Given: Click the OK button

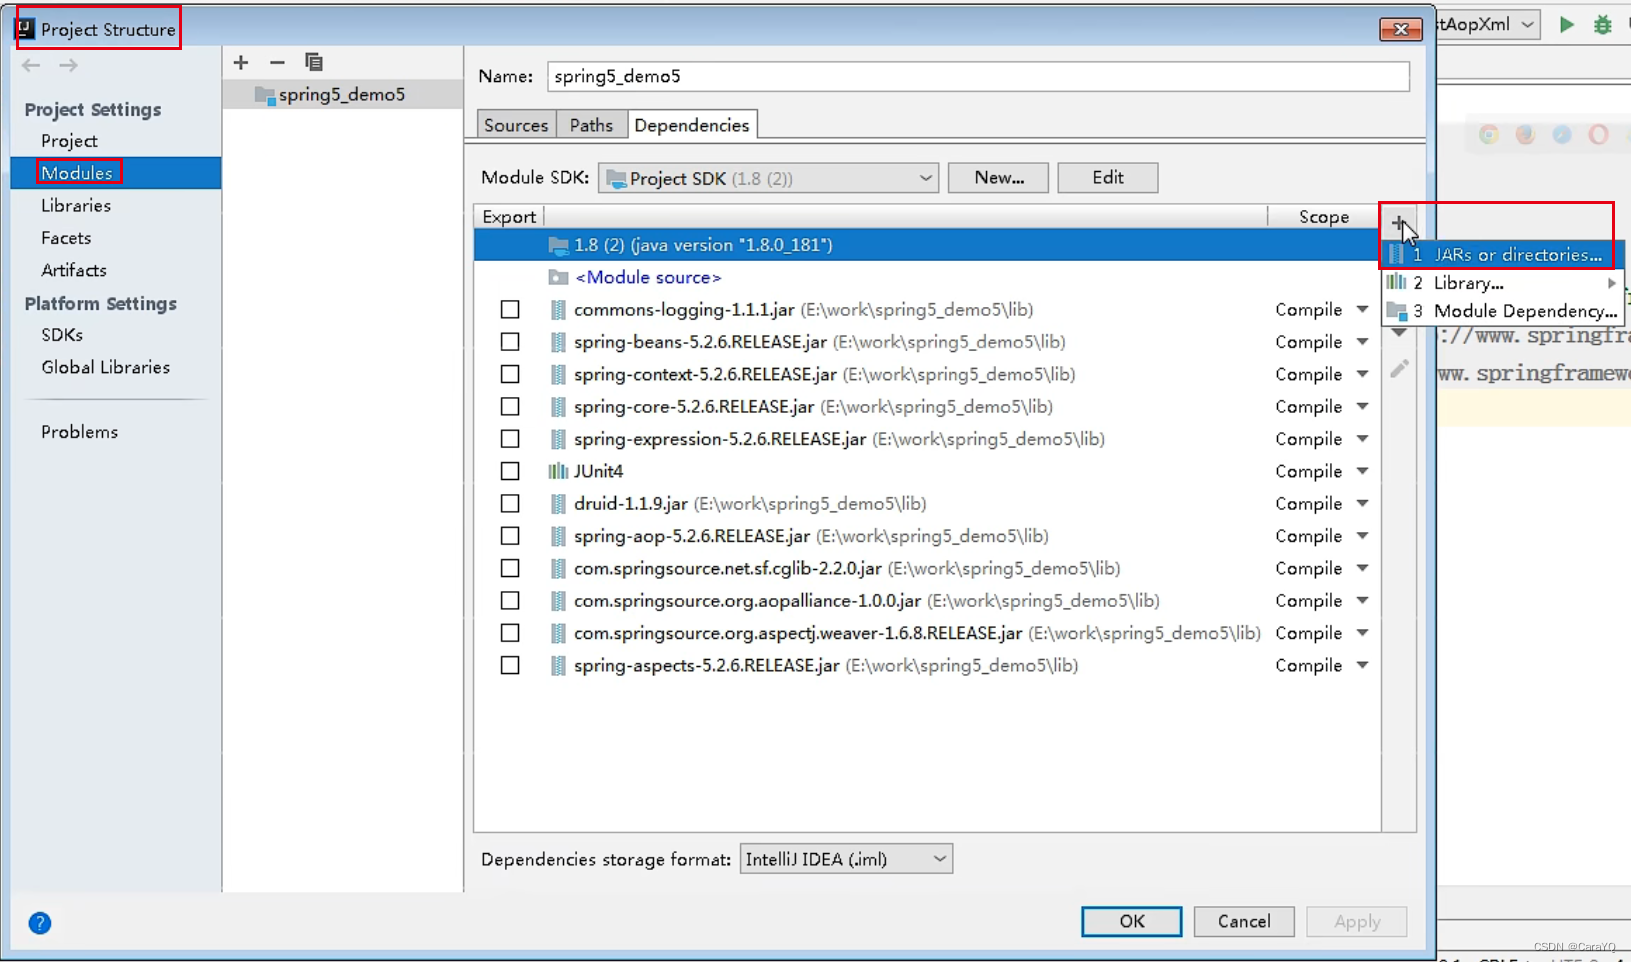Looking at the screenshot, I should (1132, 921).
